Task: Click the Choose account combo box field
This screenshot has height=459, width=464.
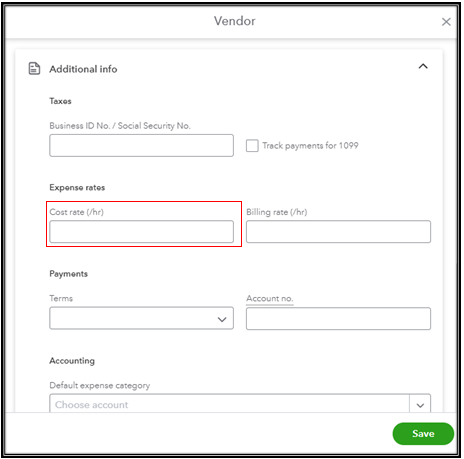Action: coord(229,404)
